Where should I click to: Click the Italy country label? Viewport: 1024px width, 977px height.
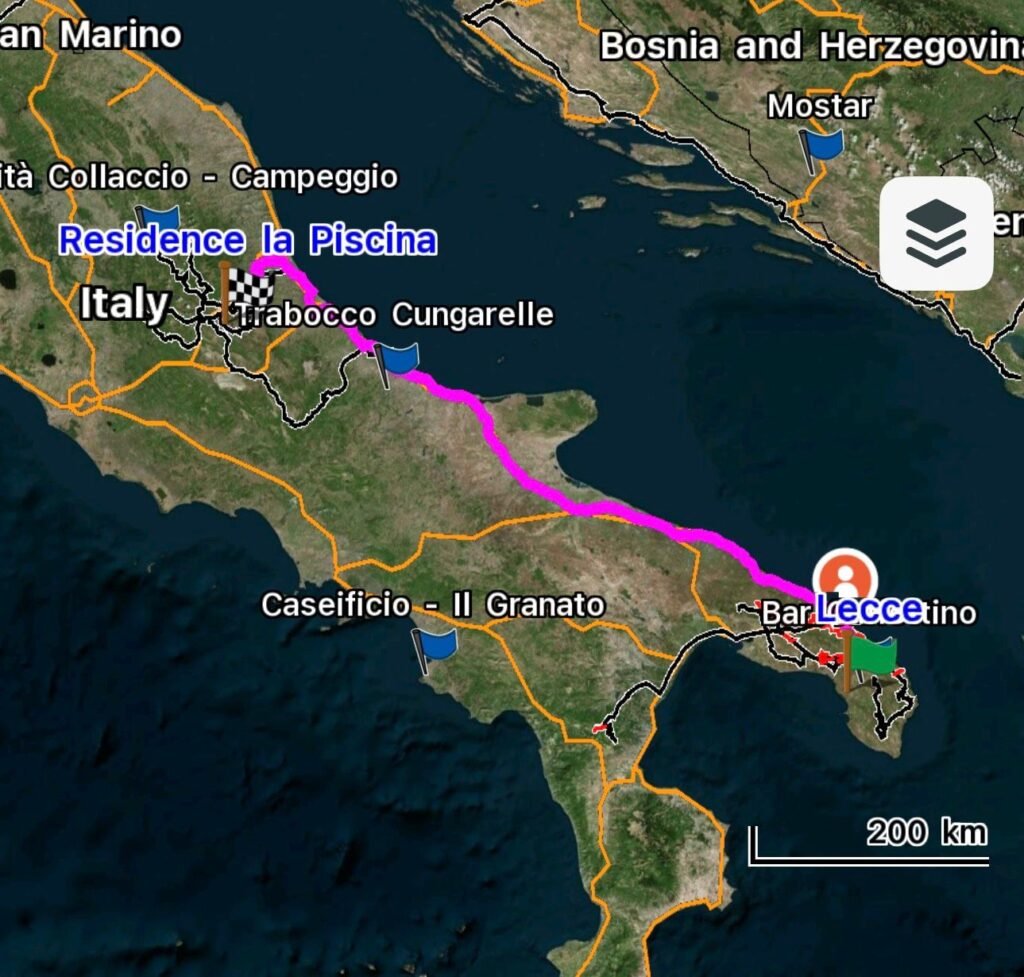[x=124, y=304]
